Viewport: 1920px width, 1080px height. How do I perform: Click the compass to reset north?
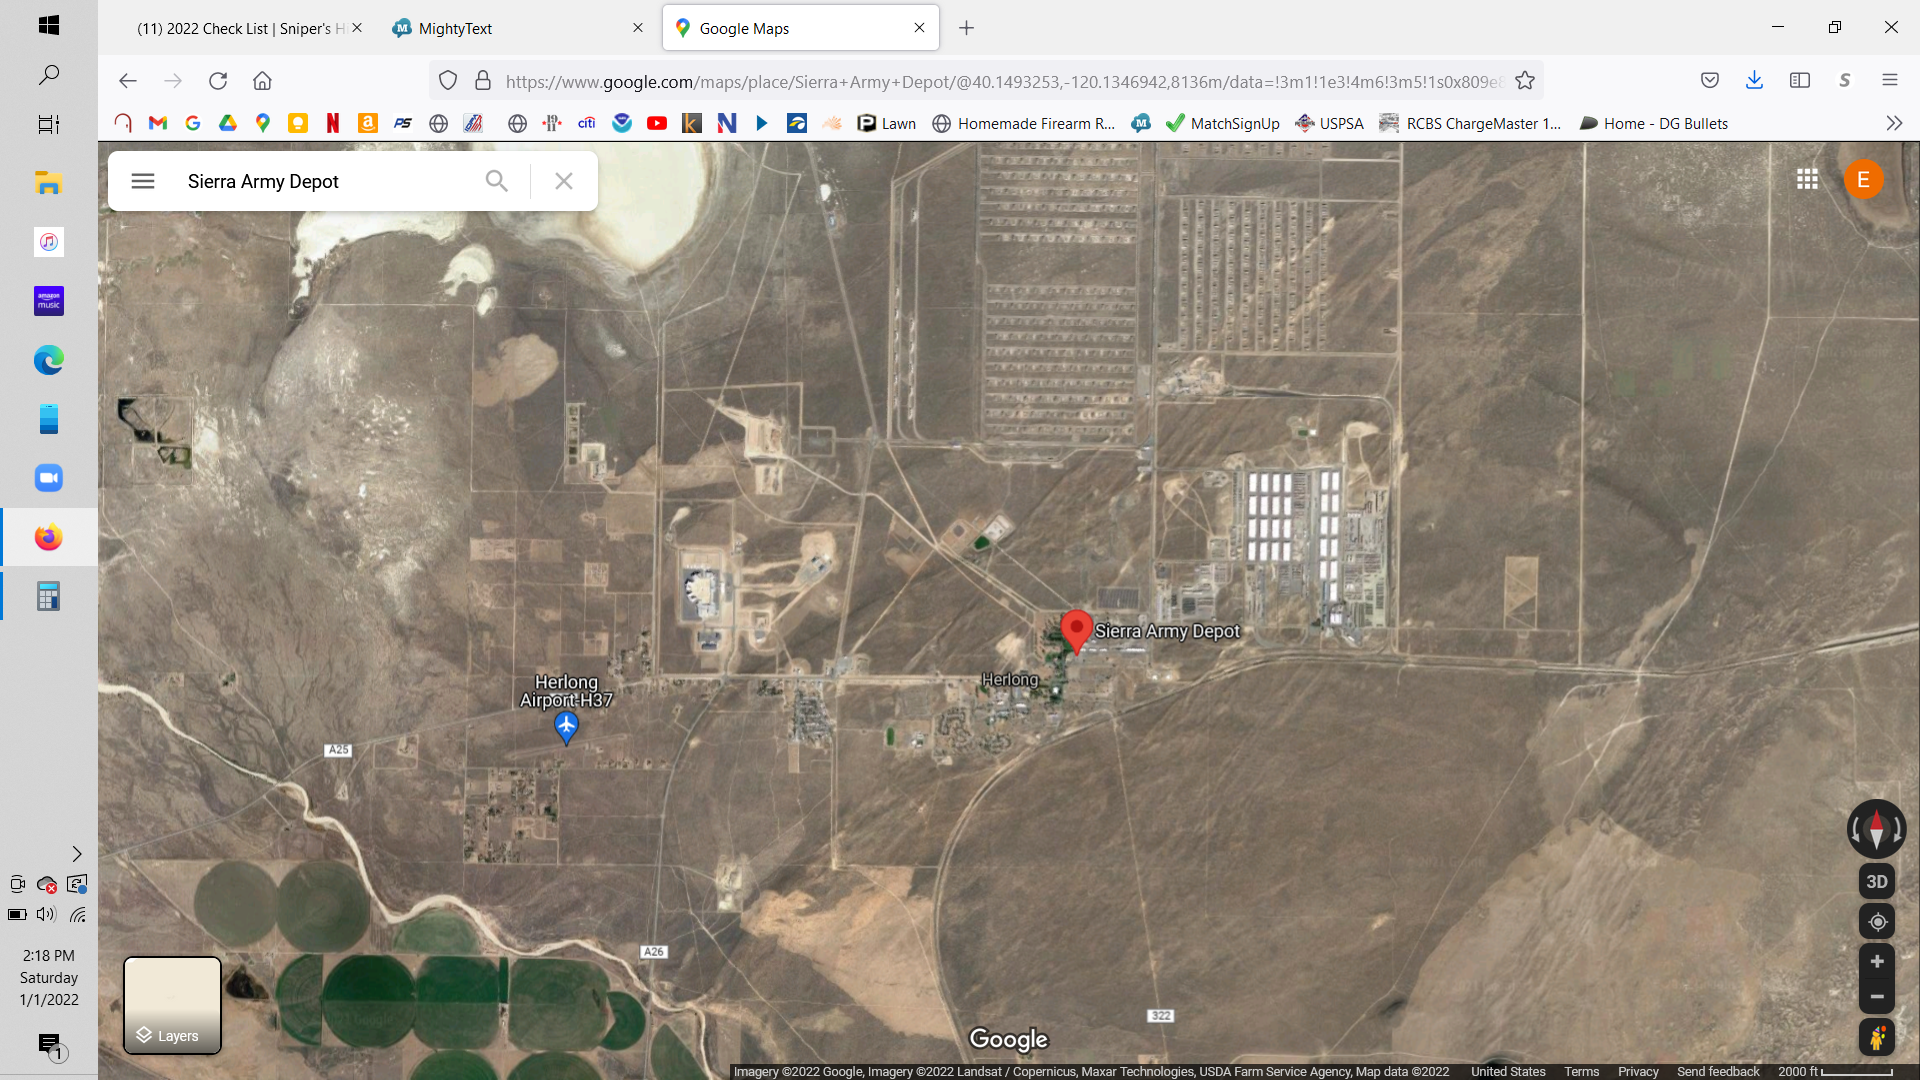[x=1876, y=828]
